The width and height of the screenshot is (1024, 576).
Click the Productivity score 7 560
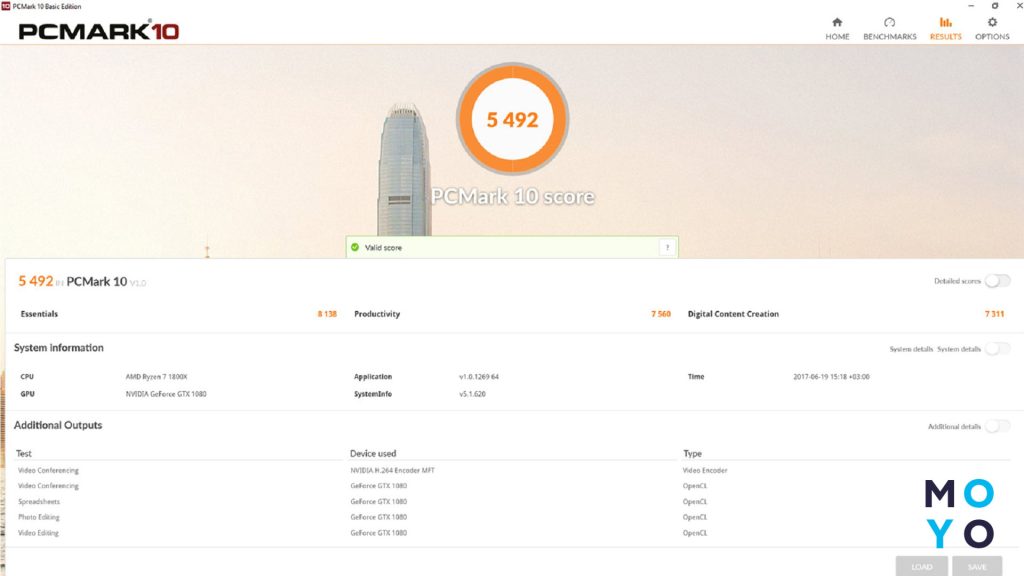pyautogui.click(x=660, y=314)
